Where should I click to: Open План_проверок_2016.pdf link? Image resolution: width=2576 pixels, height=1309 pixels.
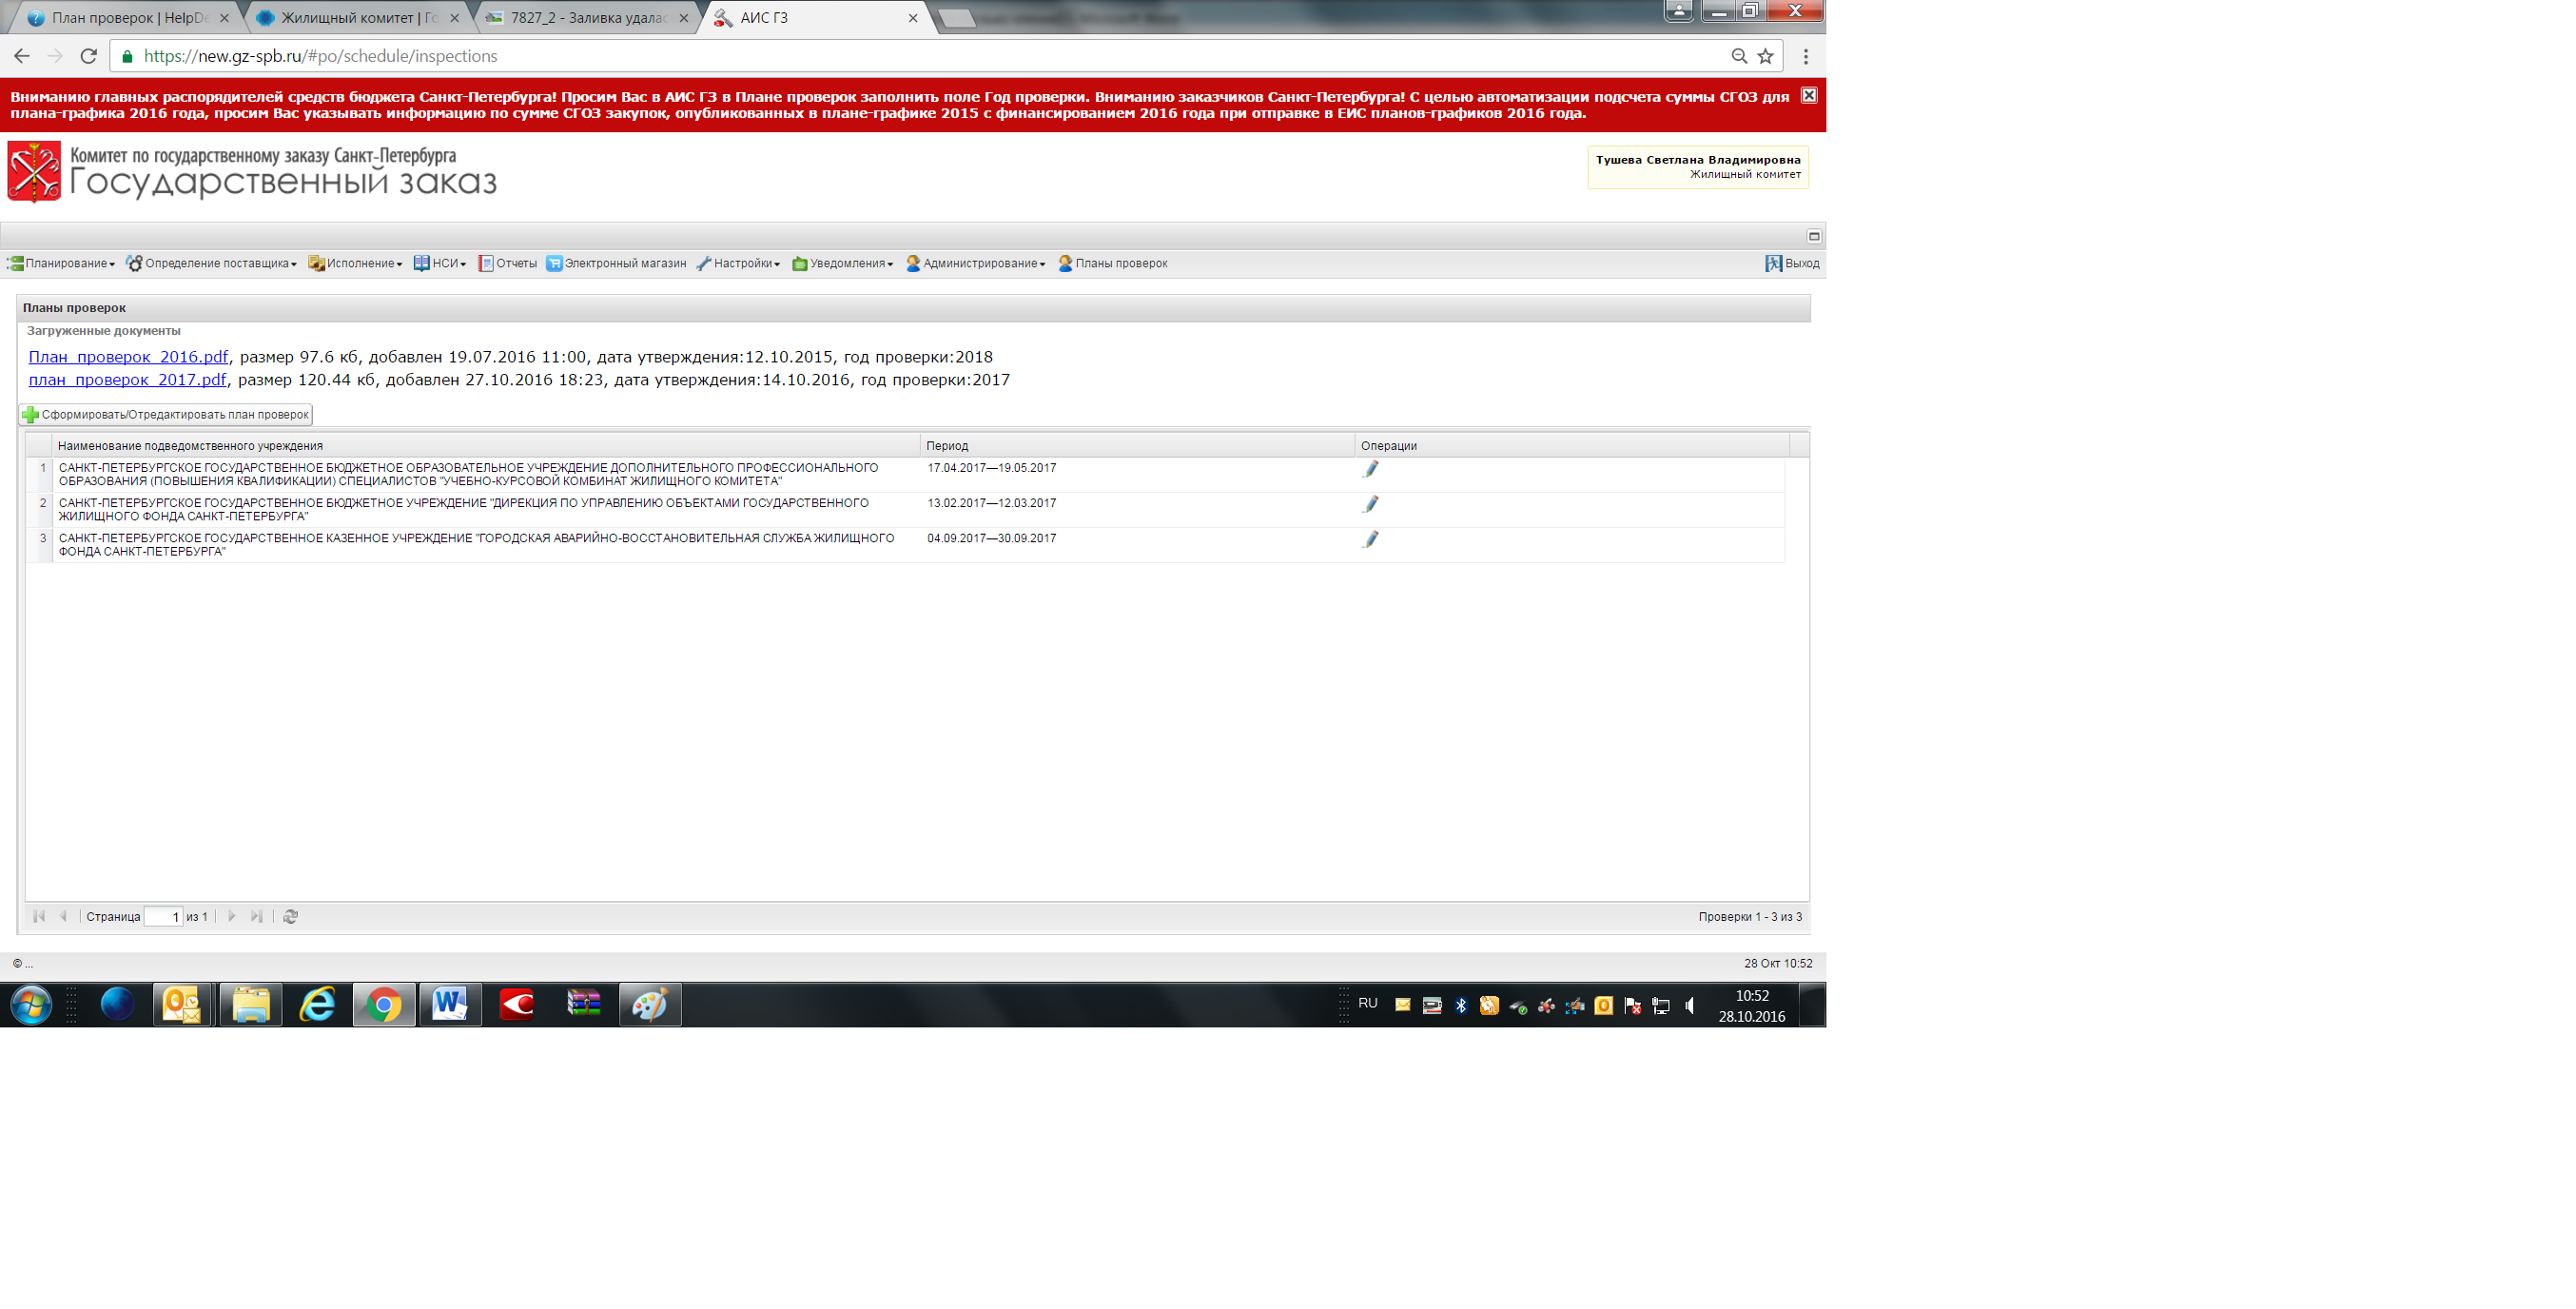(x=128, y=357)
